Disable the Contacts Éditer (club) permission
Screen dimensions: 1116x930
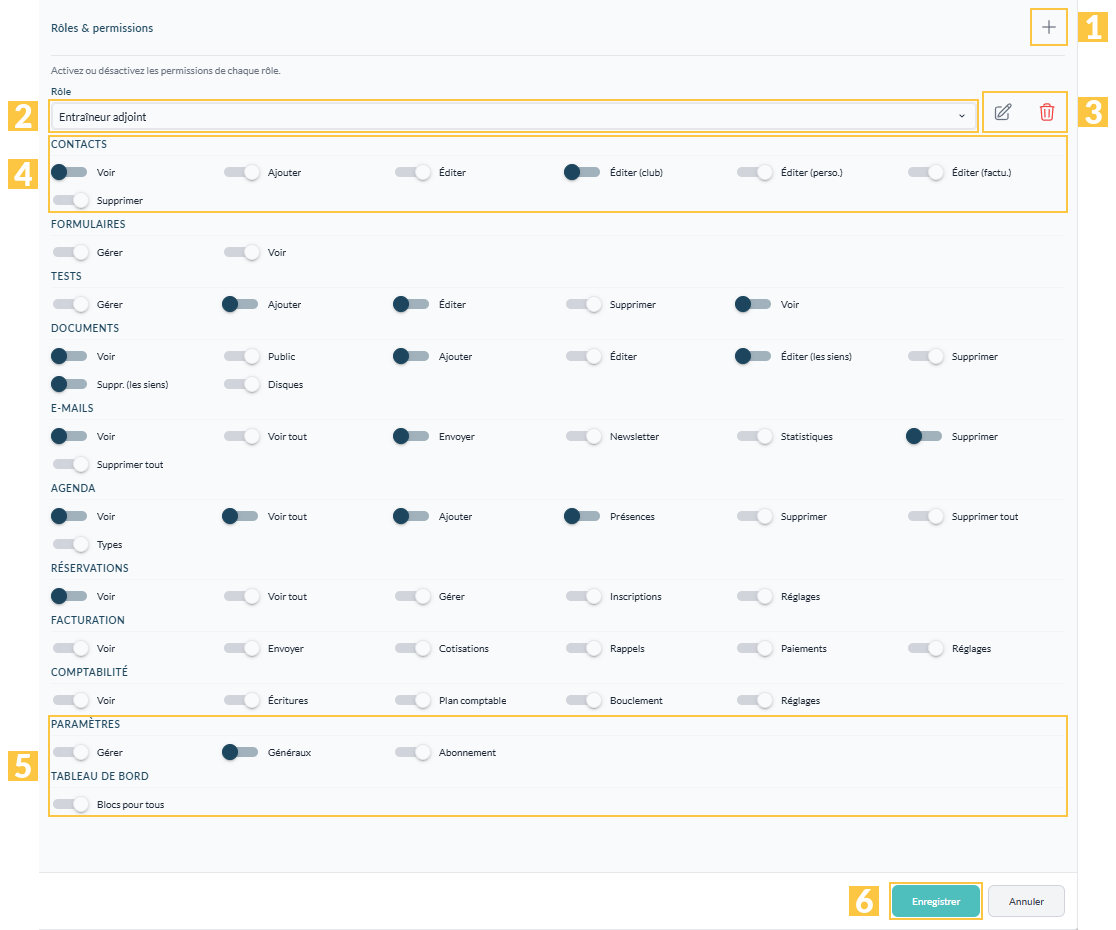582,172
